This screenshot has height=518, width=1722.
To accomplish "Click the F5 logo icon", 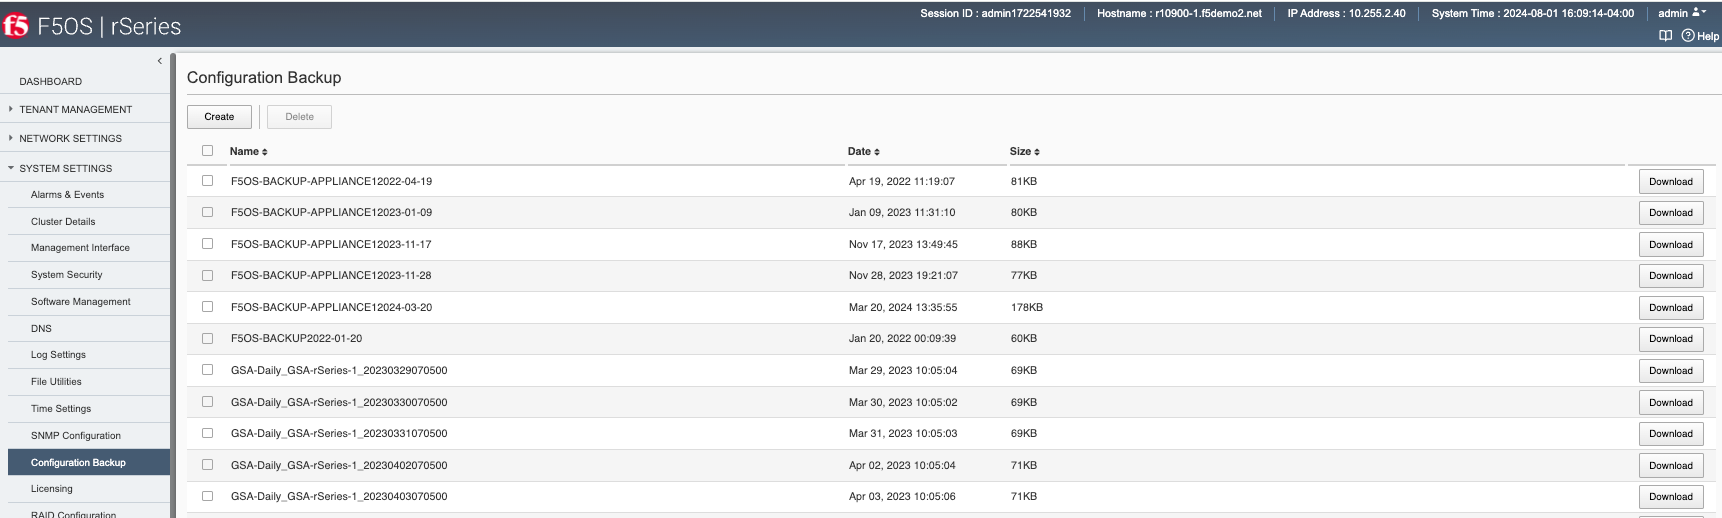I will [16, 25].
